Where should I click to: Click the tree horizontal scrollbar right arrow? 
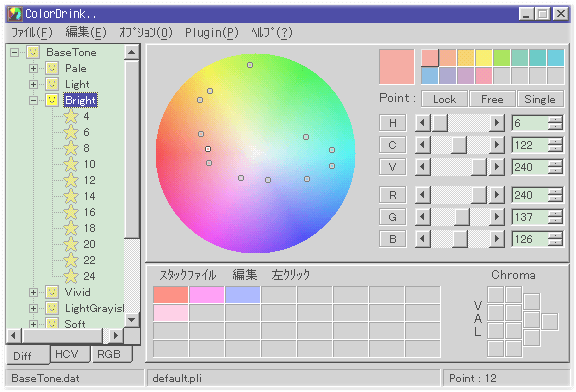(116, 335)
